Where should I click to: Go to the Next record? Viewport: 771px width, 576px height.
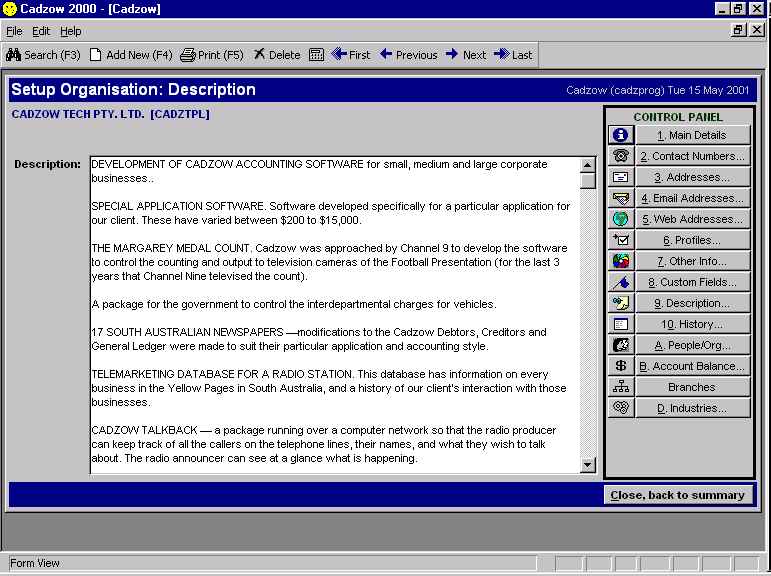click(x=466, y=55)
